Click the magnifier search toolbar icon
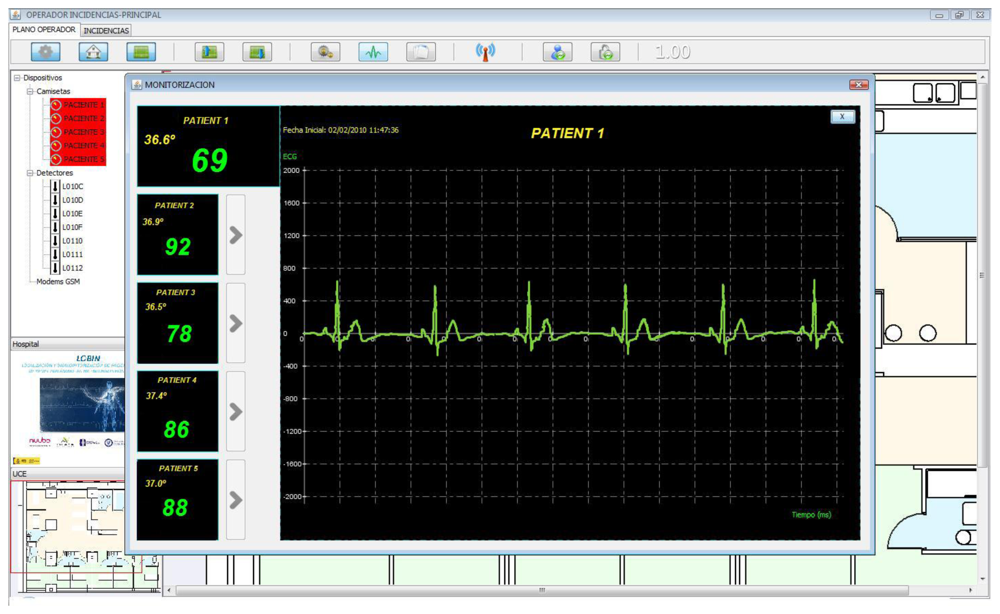Image resolution: width=1000 pixels, height=614 pixels. [326, 52]
